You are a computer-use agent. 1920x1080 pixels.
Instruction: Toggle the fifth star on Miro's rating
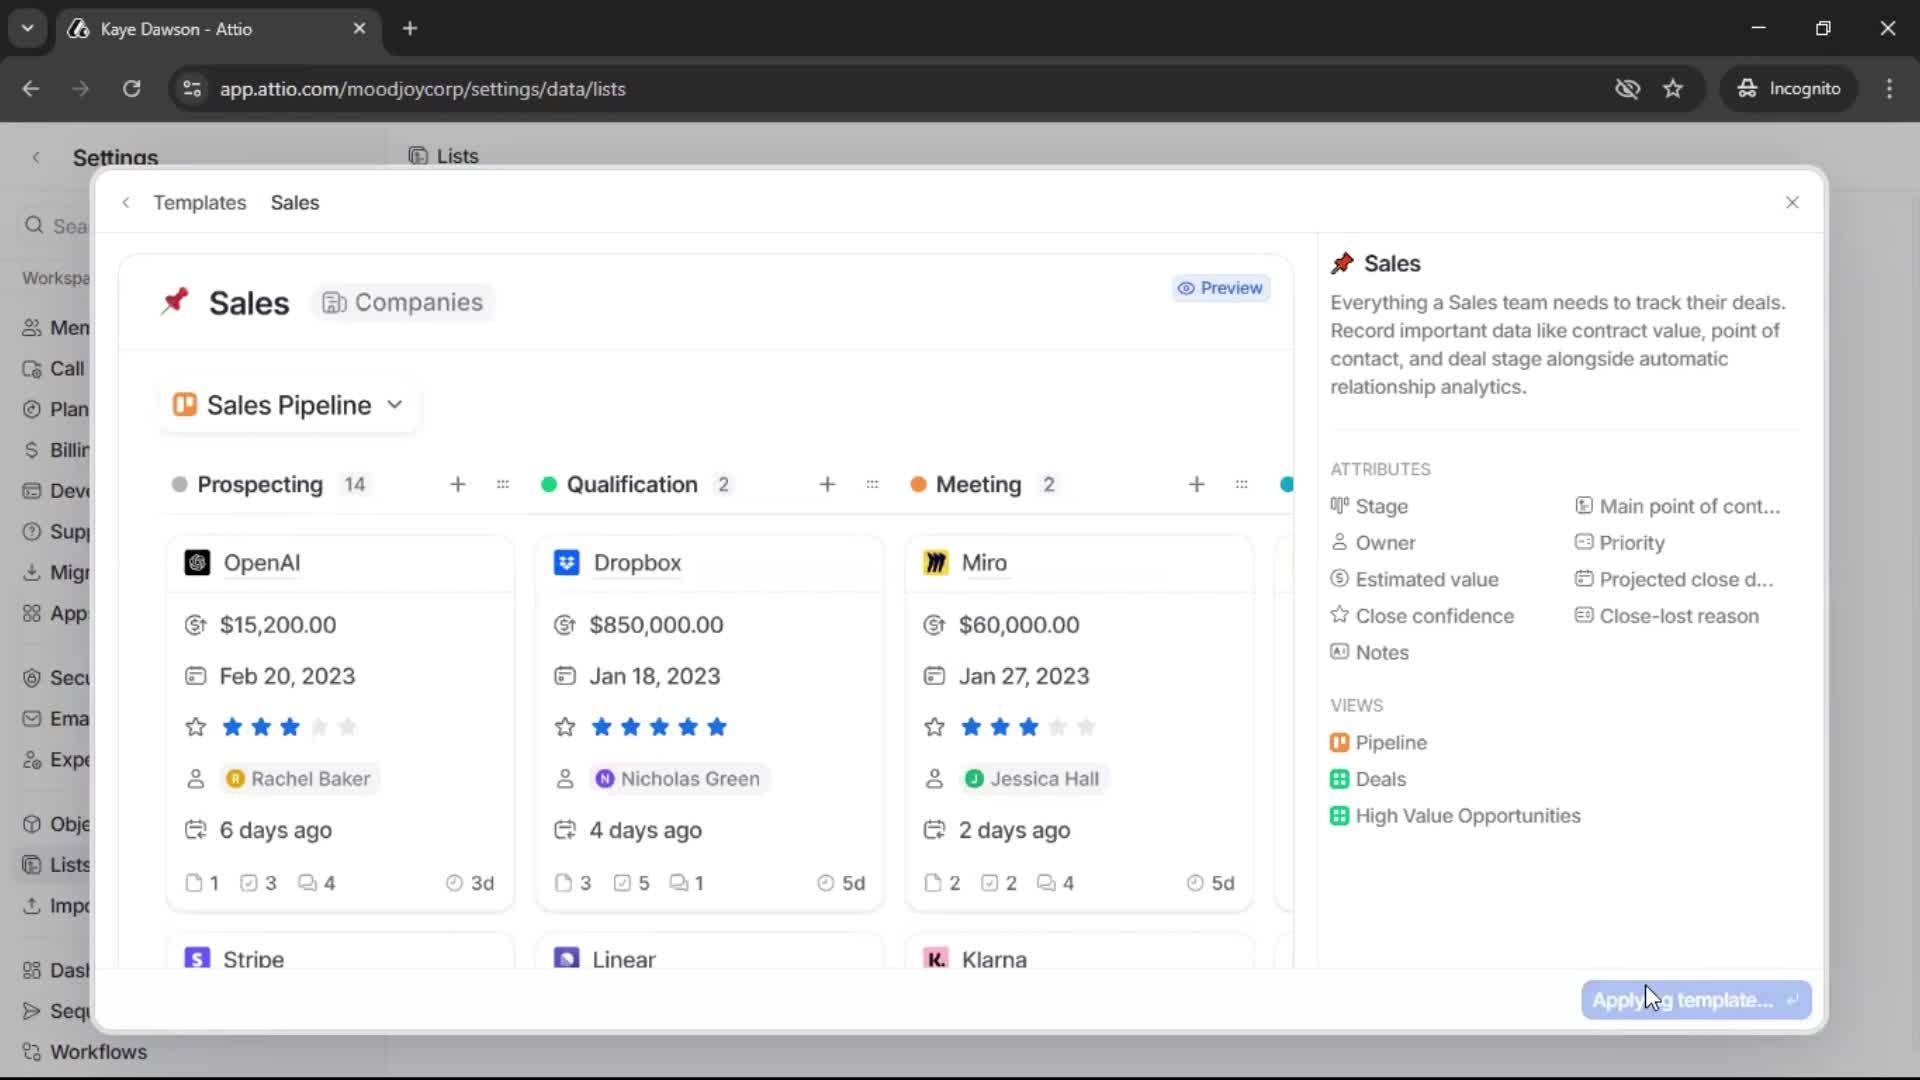point(1087,727)
